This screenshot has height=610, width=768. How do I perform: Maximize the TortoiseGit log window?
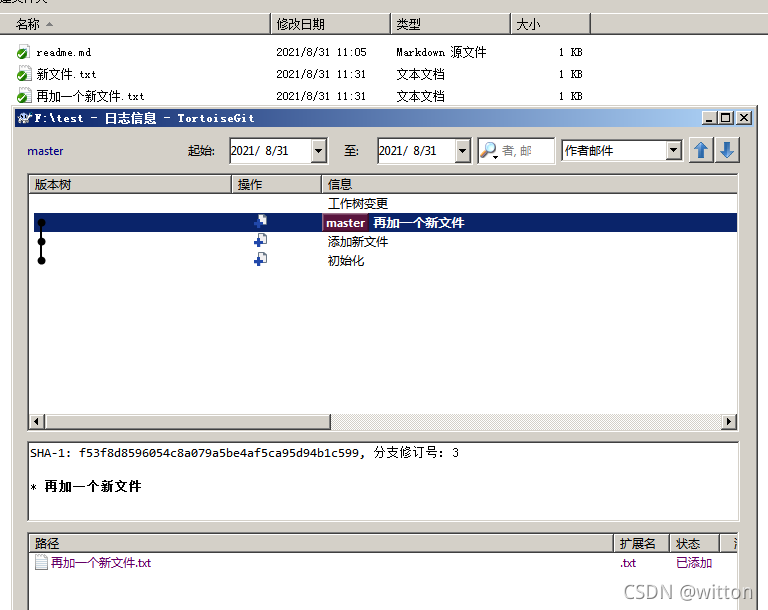click(725, 118)
